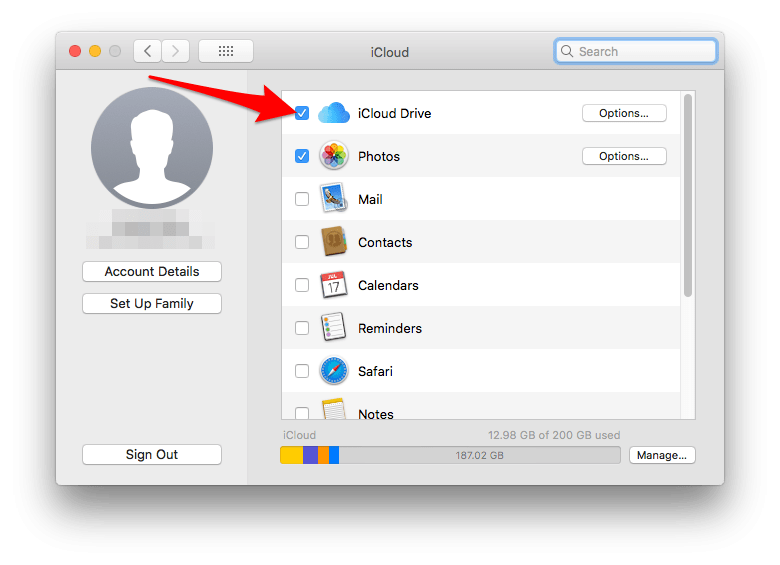Screen dimensions: 780x565
Task: Enable the Notes checkbox
Action: (301, 413)
